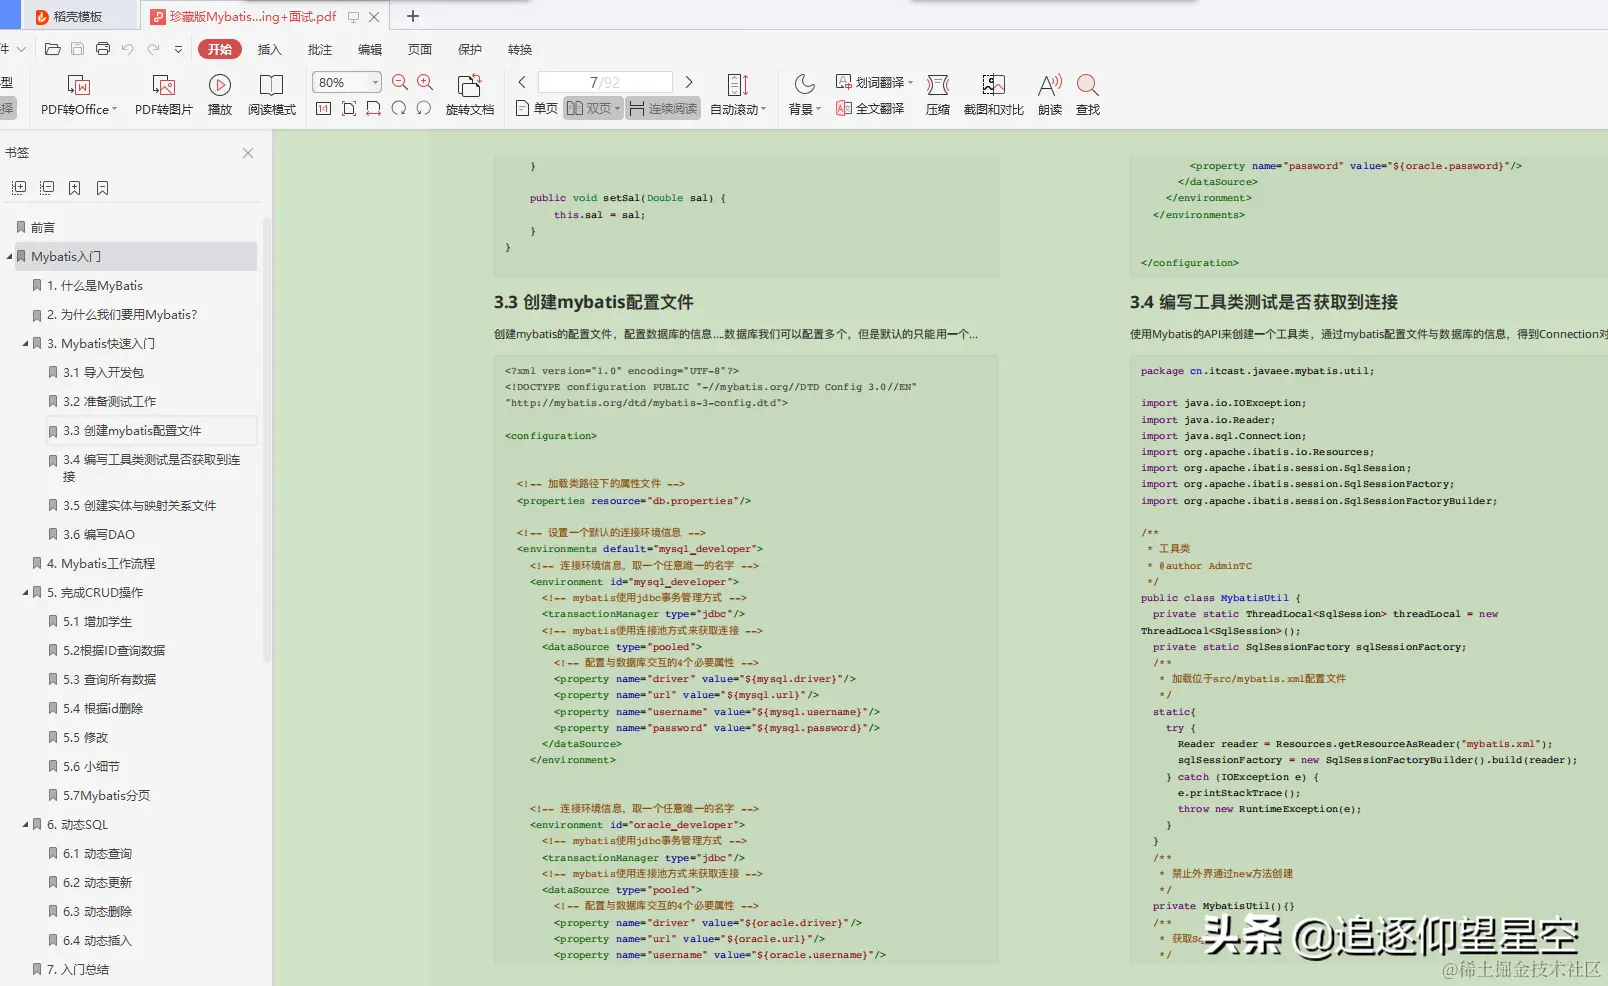The height and width of the screenshot is (986, 1608).
Task: Click the actual size 1:1 icon
Action: (323, 108)
